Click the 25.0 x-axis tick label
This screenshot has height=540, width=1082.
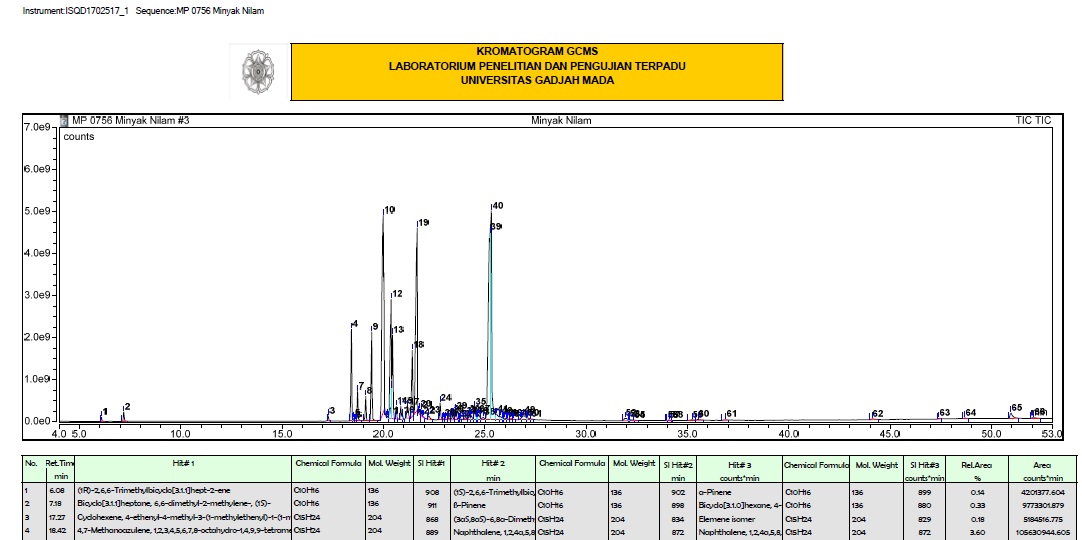(484, 434)
